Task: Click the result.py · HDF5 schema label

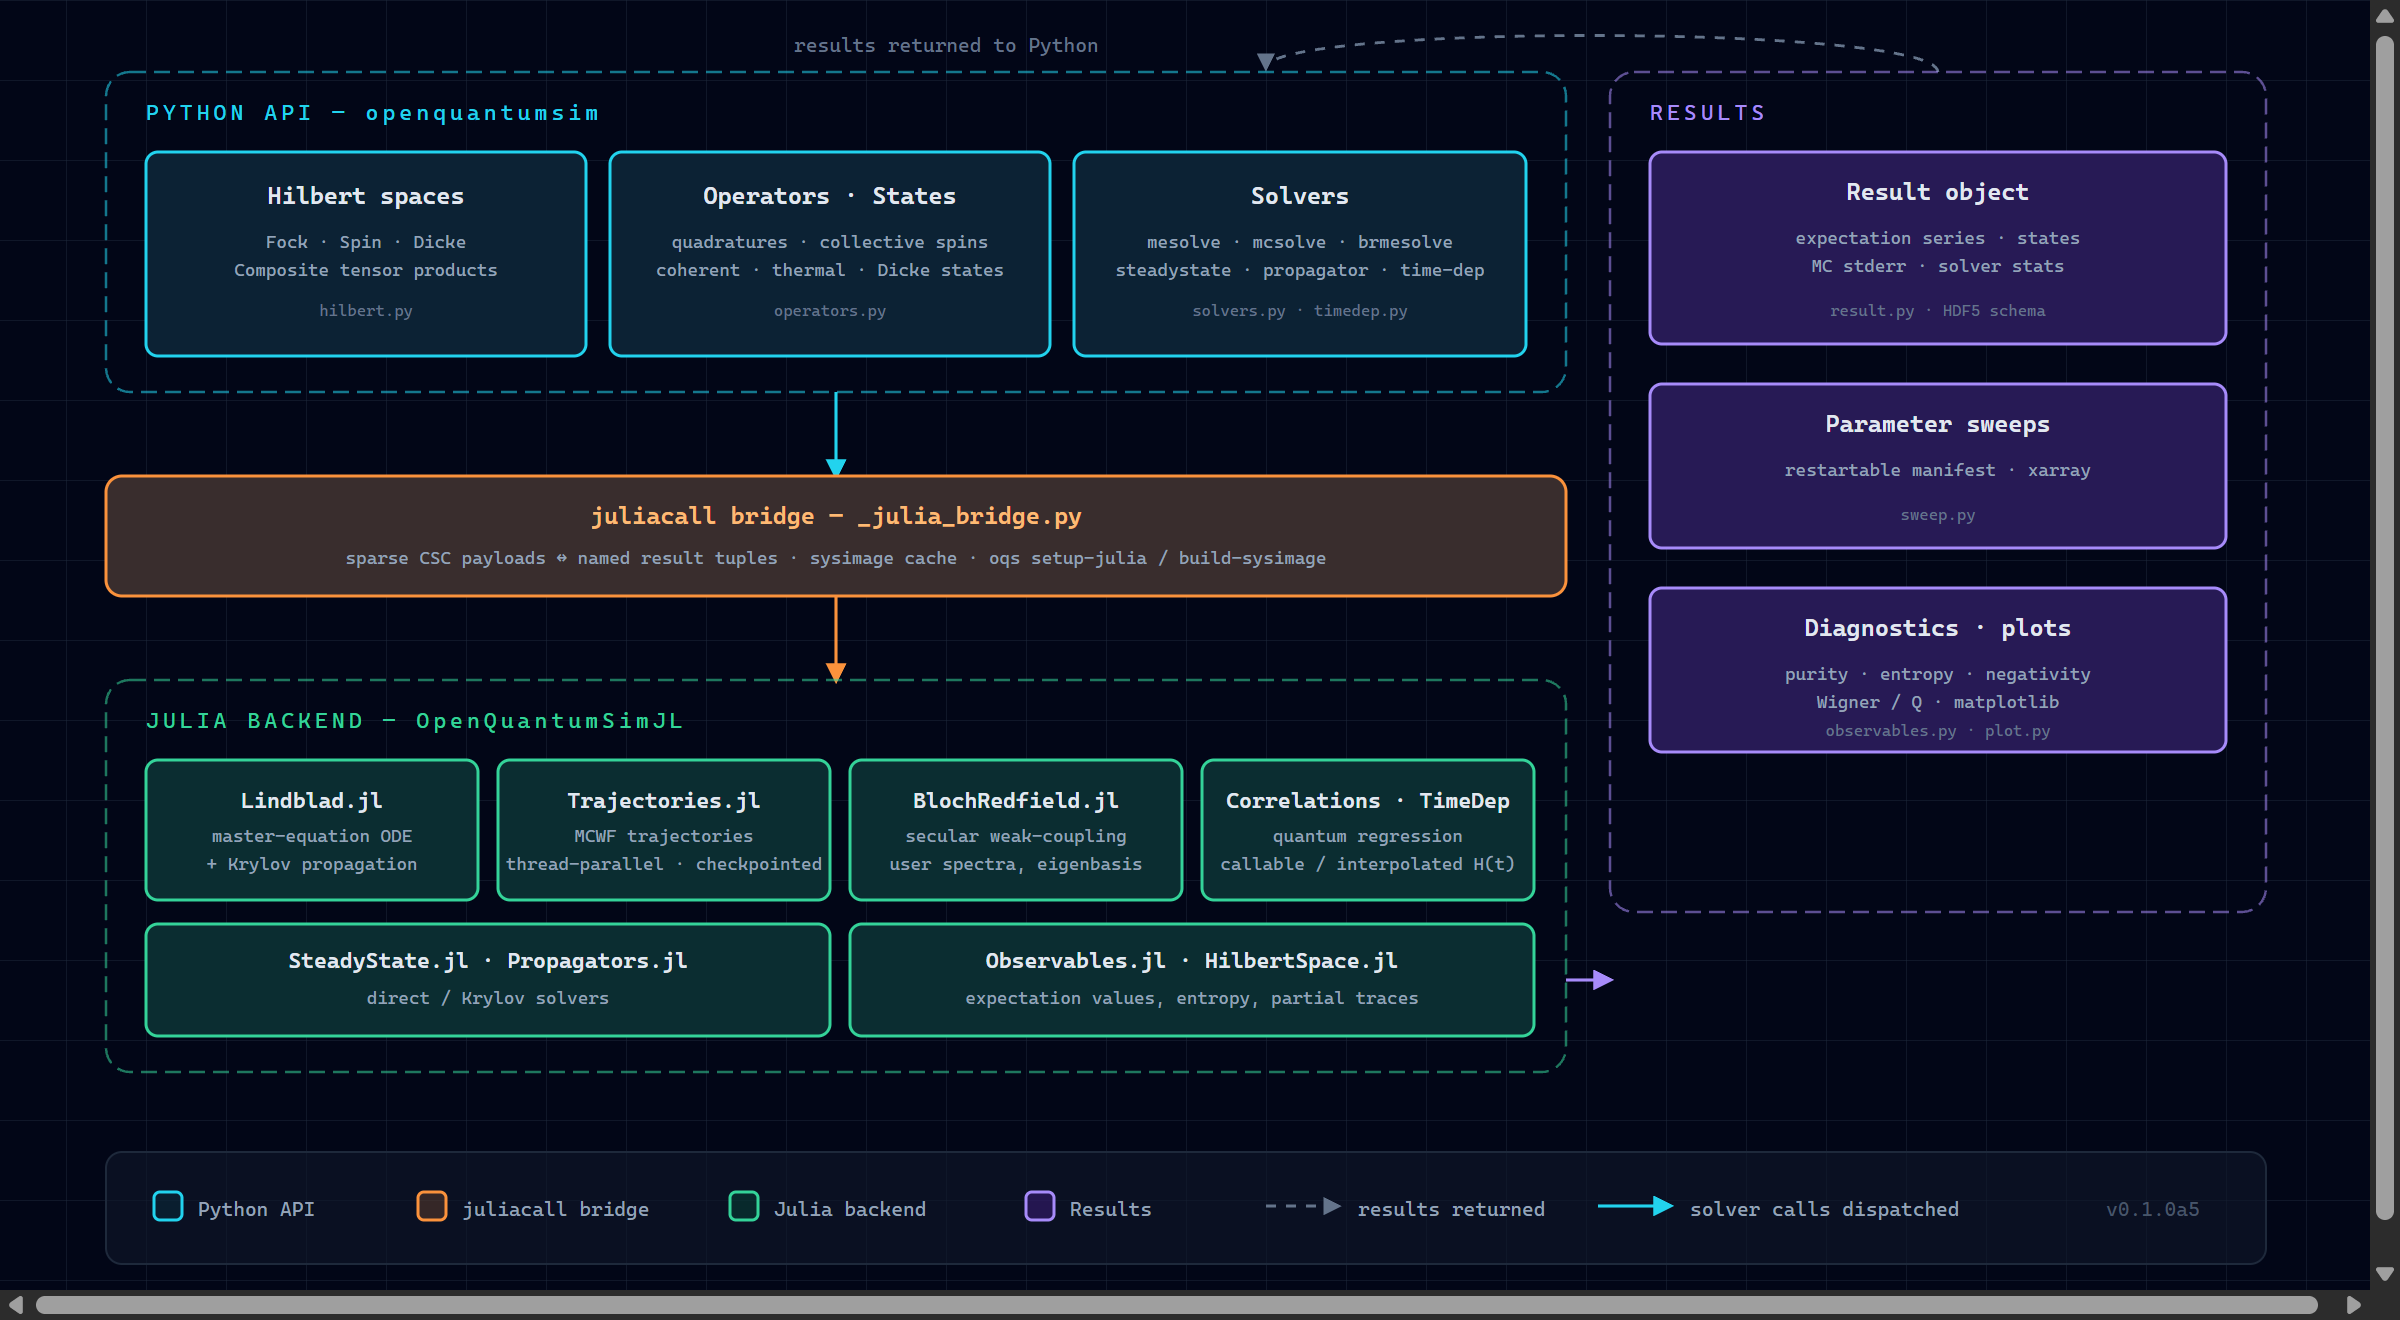Action: (1938, 311)
